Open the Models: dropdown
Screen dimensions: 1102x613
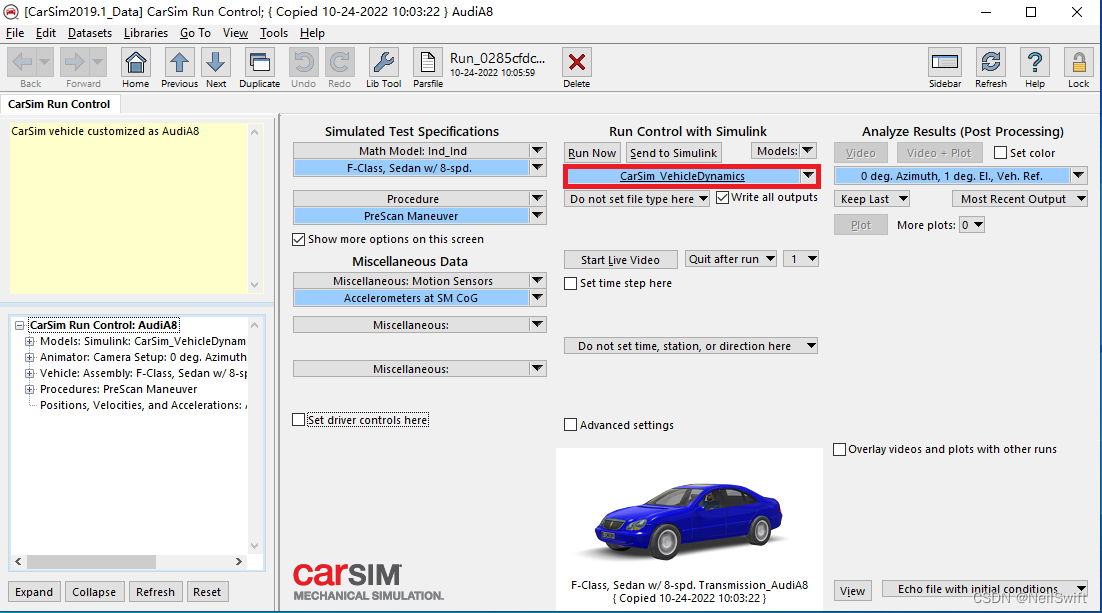(x=783, y=151)
